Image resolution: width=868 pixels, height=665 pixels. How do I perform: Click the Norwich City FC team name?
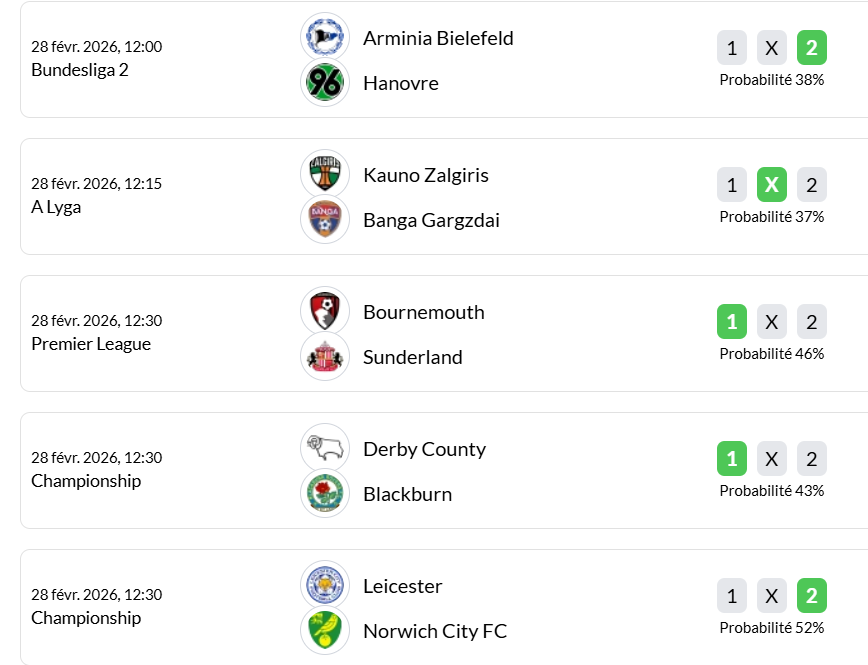[x=435, y=631]
